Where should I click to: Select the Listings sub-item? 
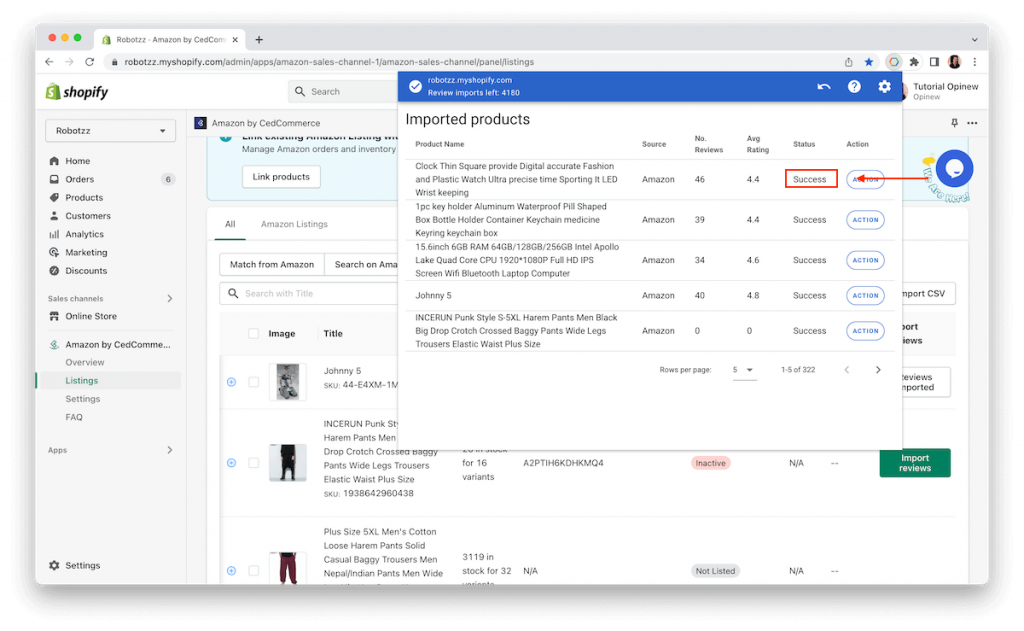tap(81, 381)
